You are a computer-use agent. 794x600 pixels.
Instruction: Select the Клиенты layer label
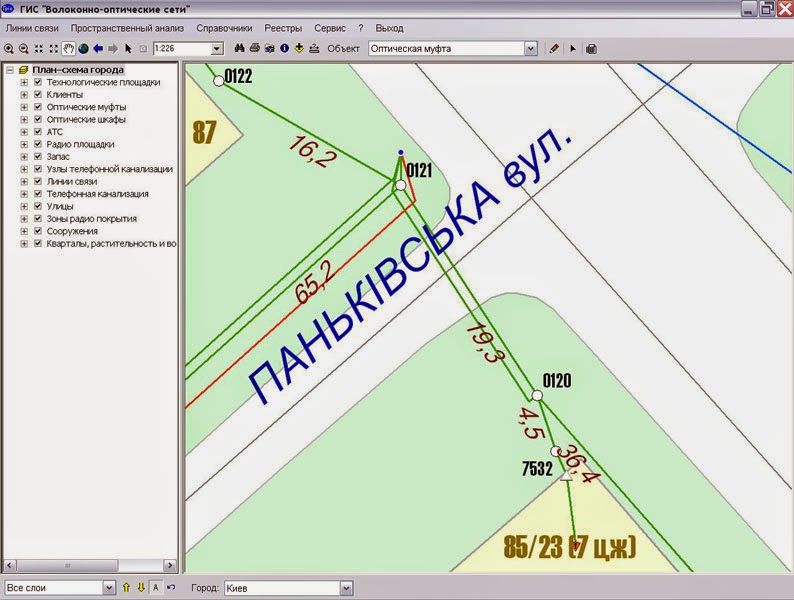click(x=65, y=95)
